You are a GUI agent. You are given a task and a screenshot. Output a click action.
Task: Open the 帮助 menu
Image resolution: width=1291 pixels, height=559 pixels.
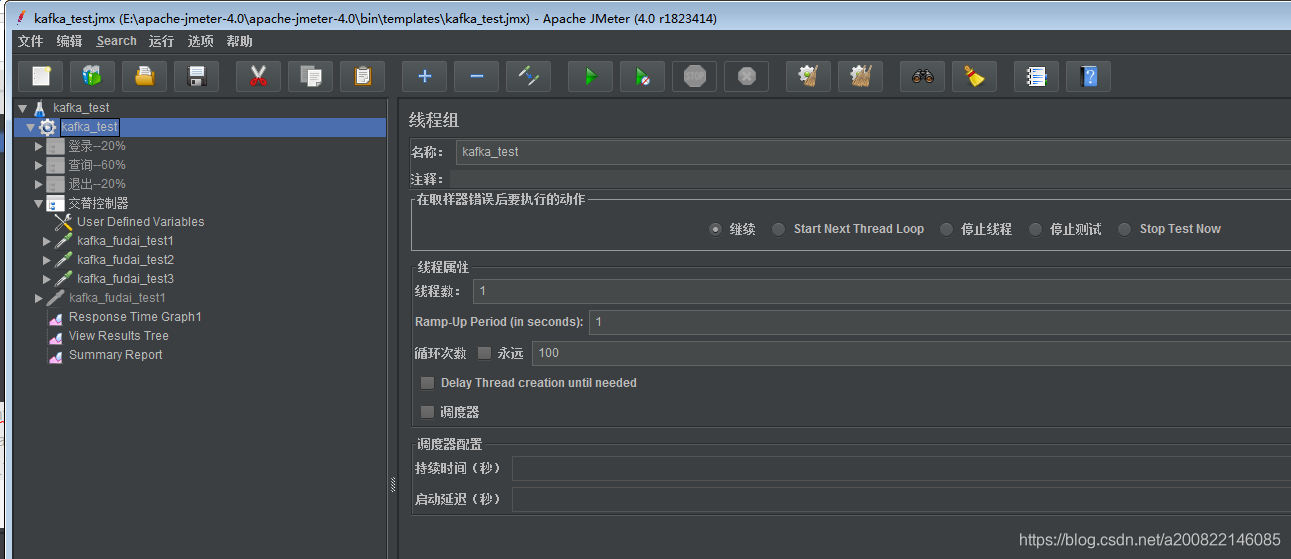(x=240, y=41)
